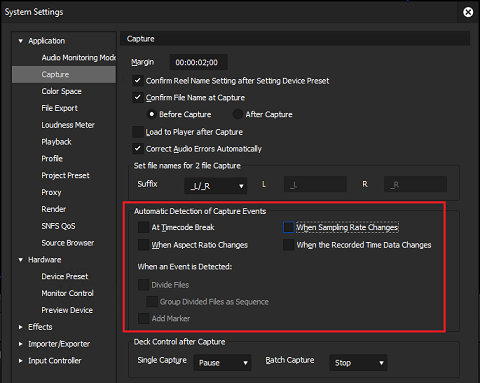This screenshot has height=383, width=480.
Task: Check When the Recorded Time Data Changes
Action: [288, 245]
